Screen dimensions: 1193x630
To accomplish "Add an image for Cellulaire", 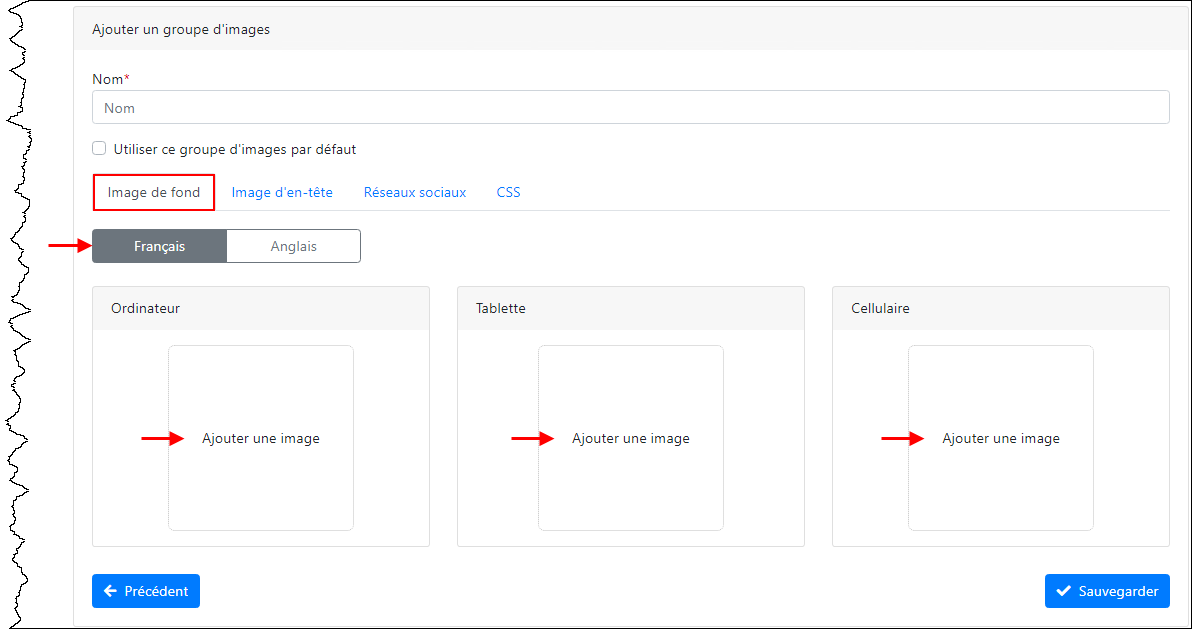I will click(x=1000, y=438).
